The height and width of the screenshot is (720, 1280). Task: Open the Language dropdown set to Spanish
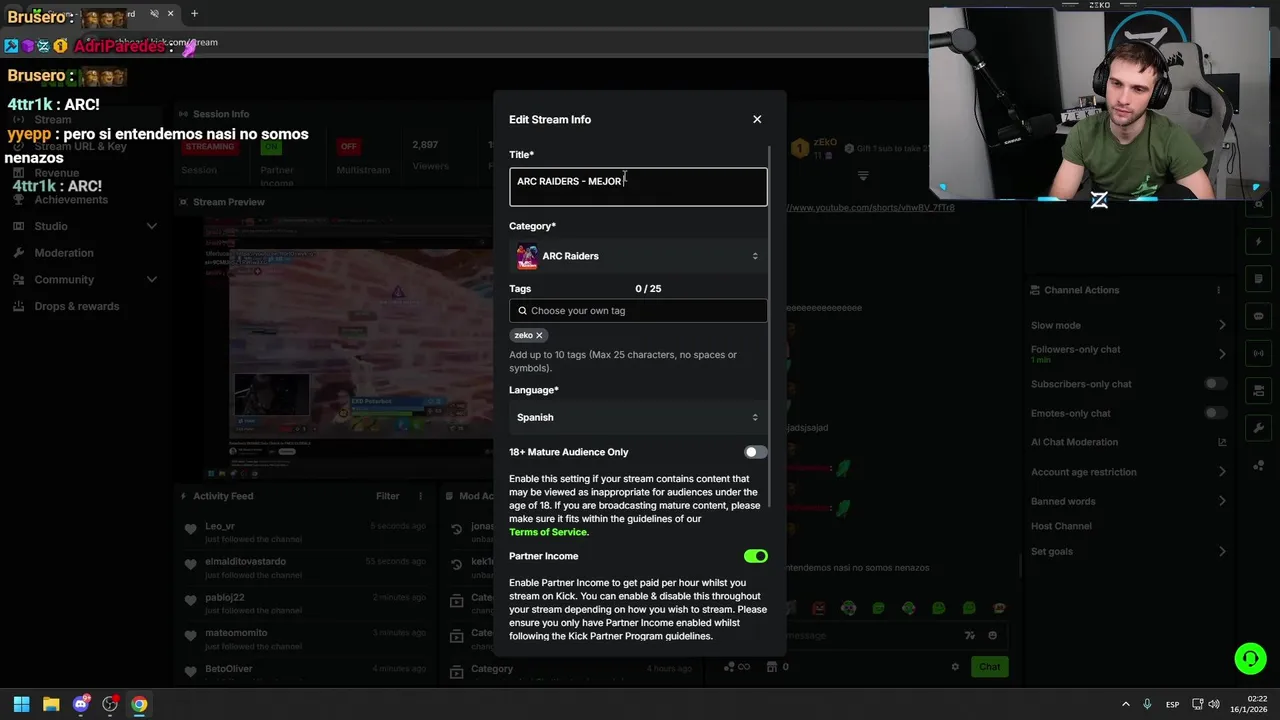click(x=638, y=417)
